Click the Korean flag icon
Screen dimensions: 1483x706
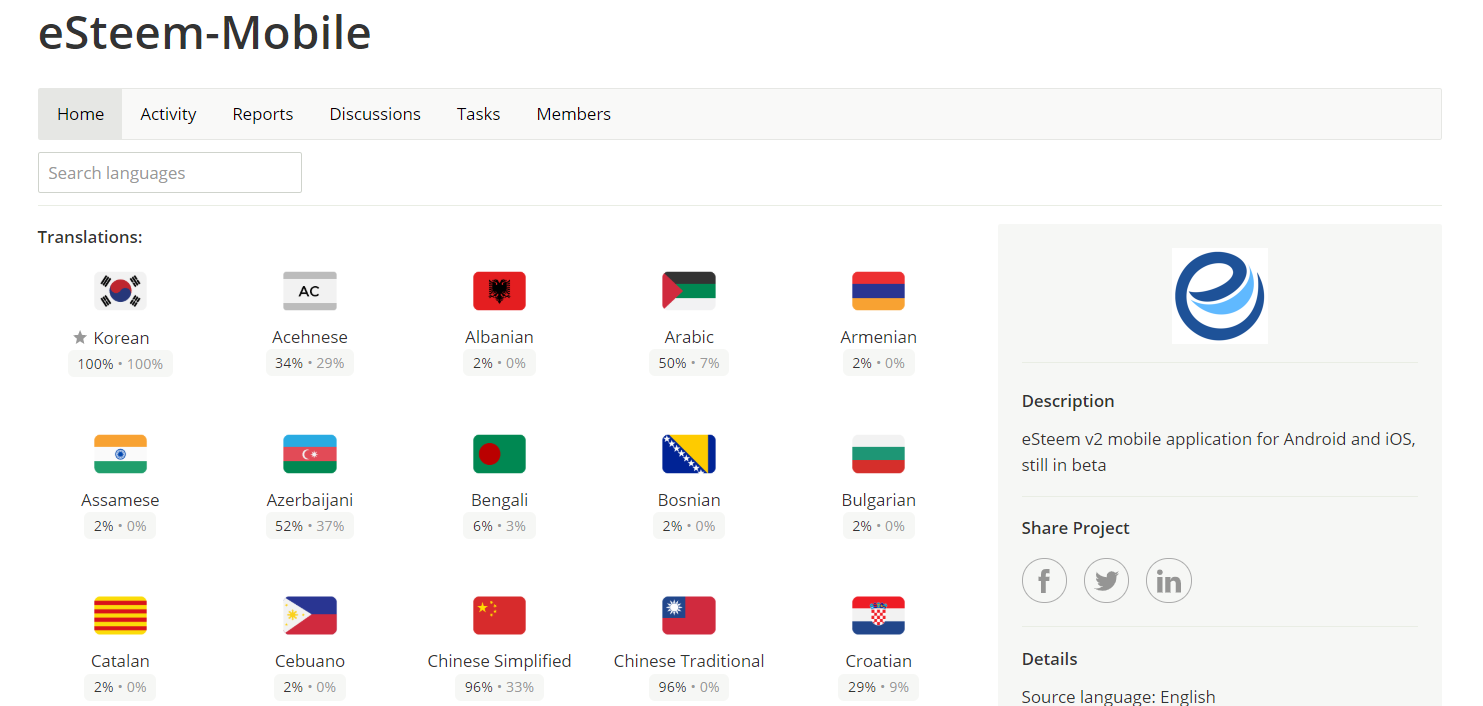(120, 291)
